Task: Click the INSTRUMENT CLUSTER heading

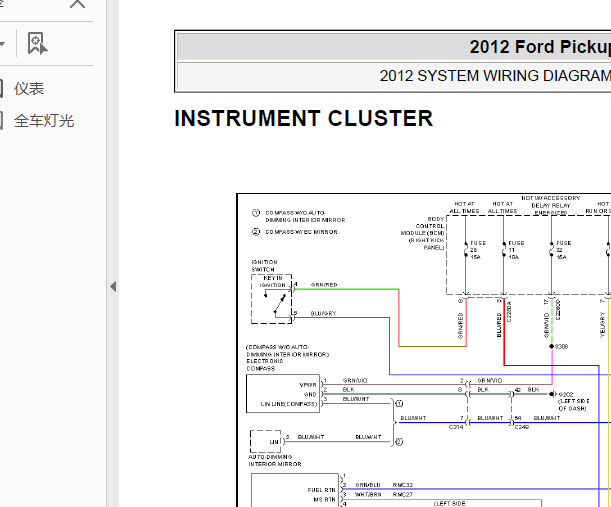Action: click(x=304, y=118)
